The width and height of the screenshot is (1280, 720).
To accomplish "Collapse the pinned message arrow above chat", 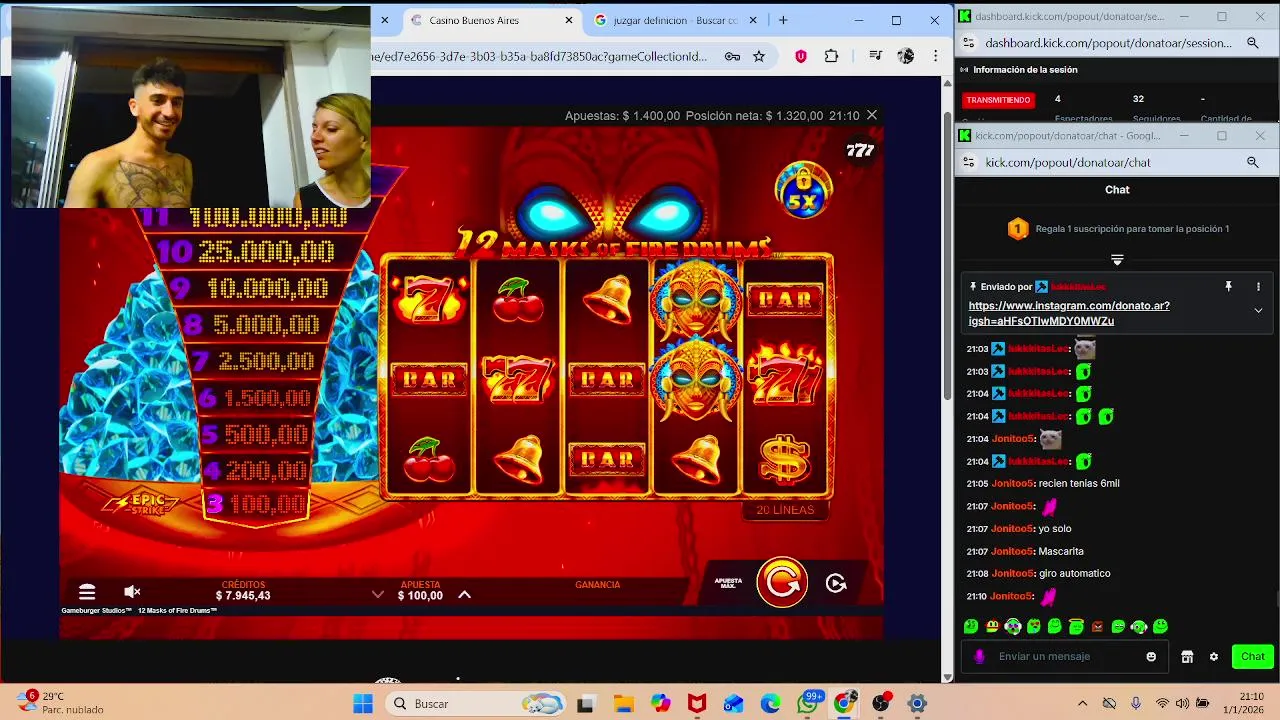I will [x=1117, y=260].
